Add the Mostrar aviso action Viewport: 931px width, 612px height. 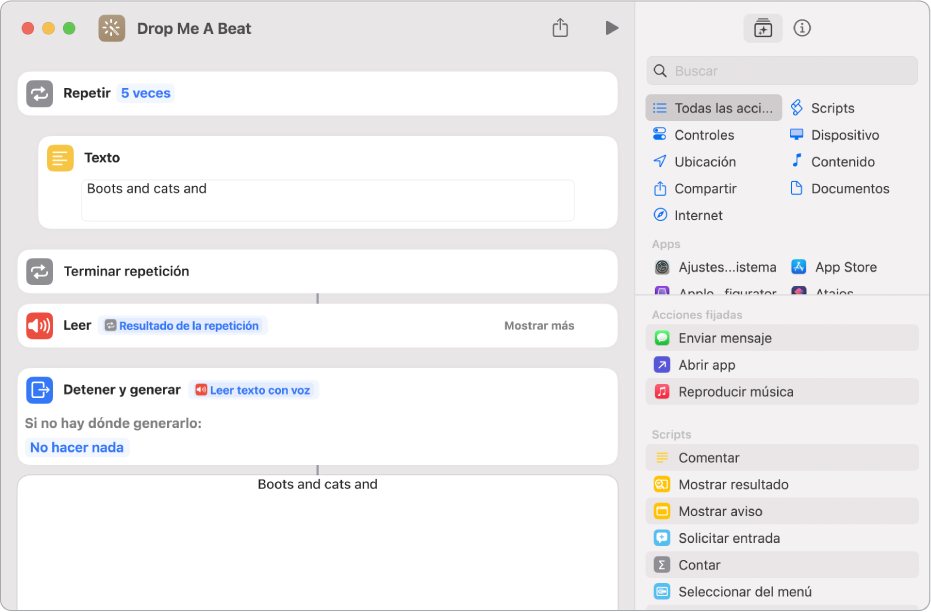click(x=782, y=511)
